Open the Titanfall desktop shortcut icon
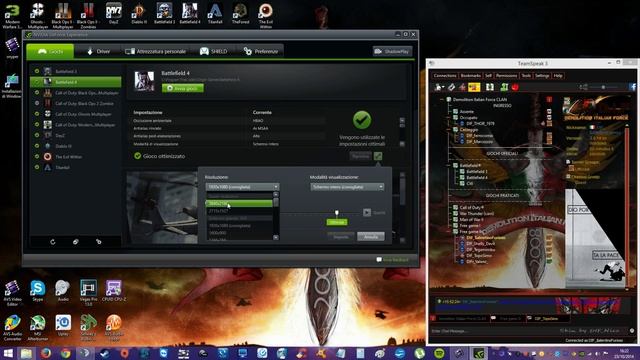Screen dimensions: 640x360 215,13
